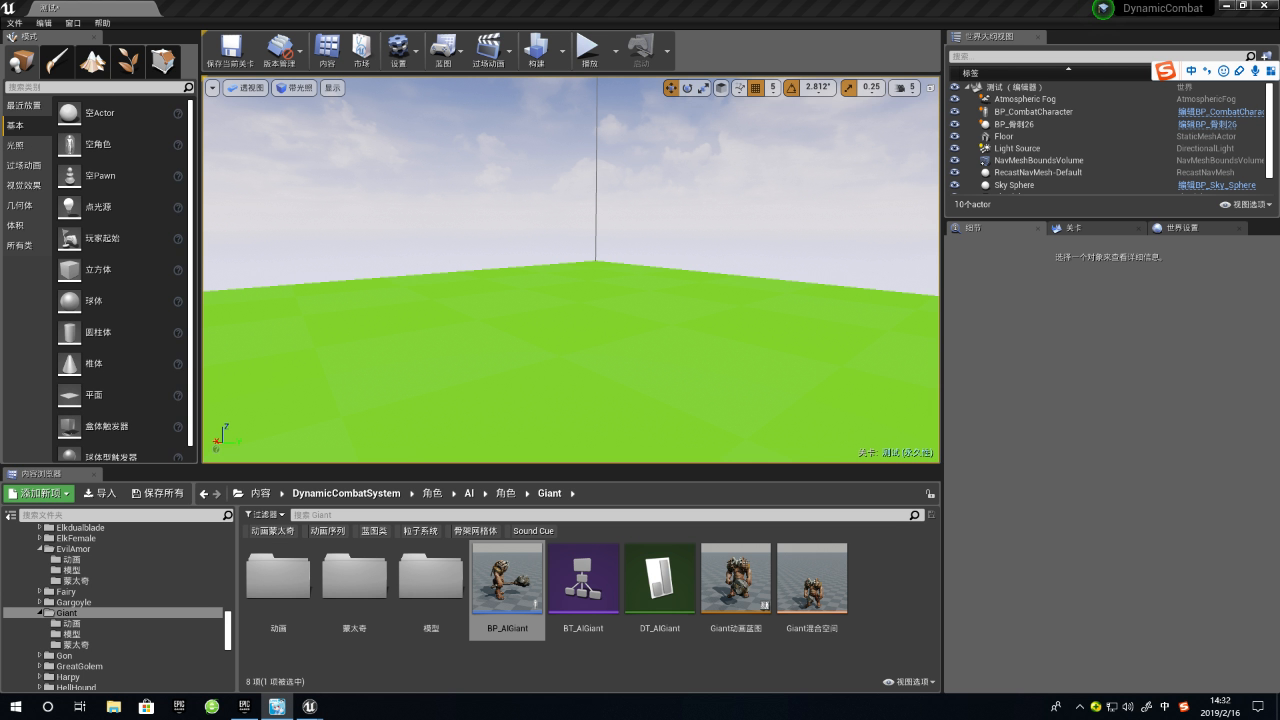Hide the Floor actor using its eye icon

coord(954,136)
